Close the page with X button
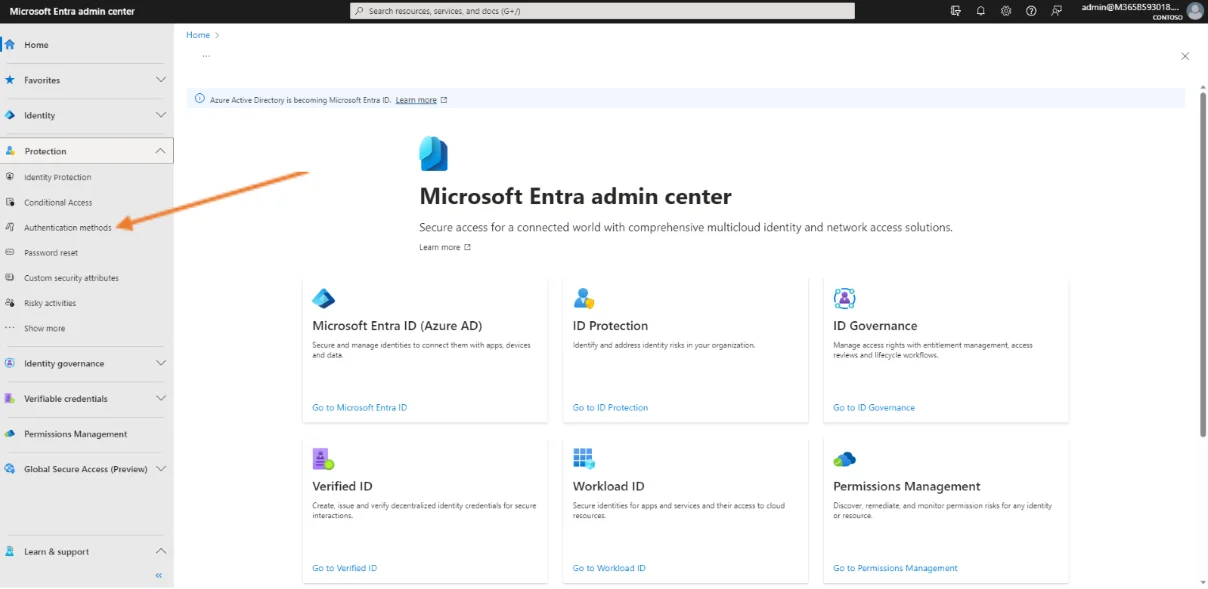The image size is (1208, 589). pyautogui.click(x=1185, y=57)
